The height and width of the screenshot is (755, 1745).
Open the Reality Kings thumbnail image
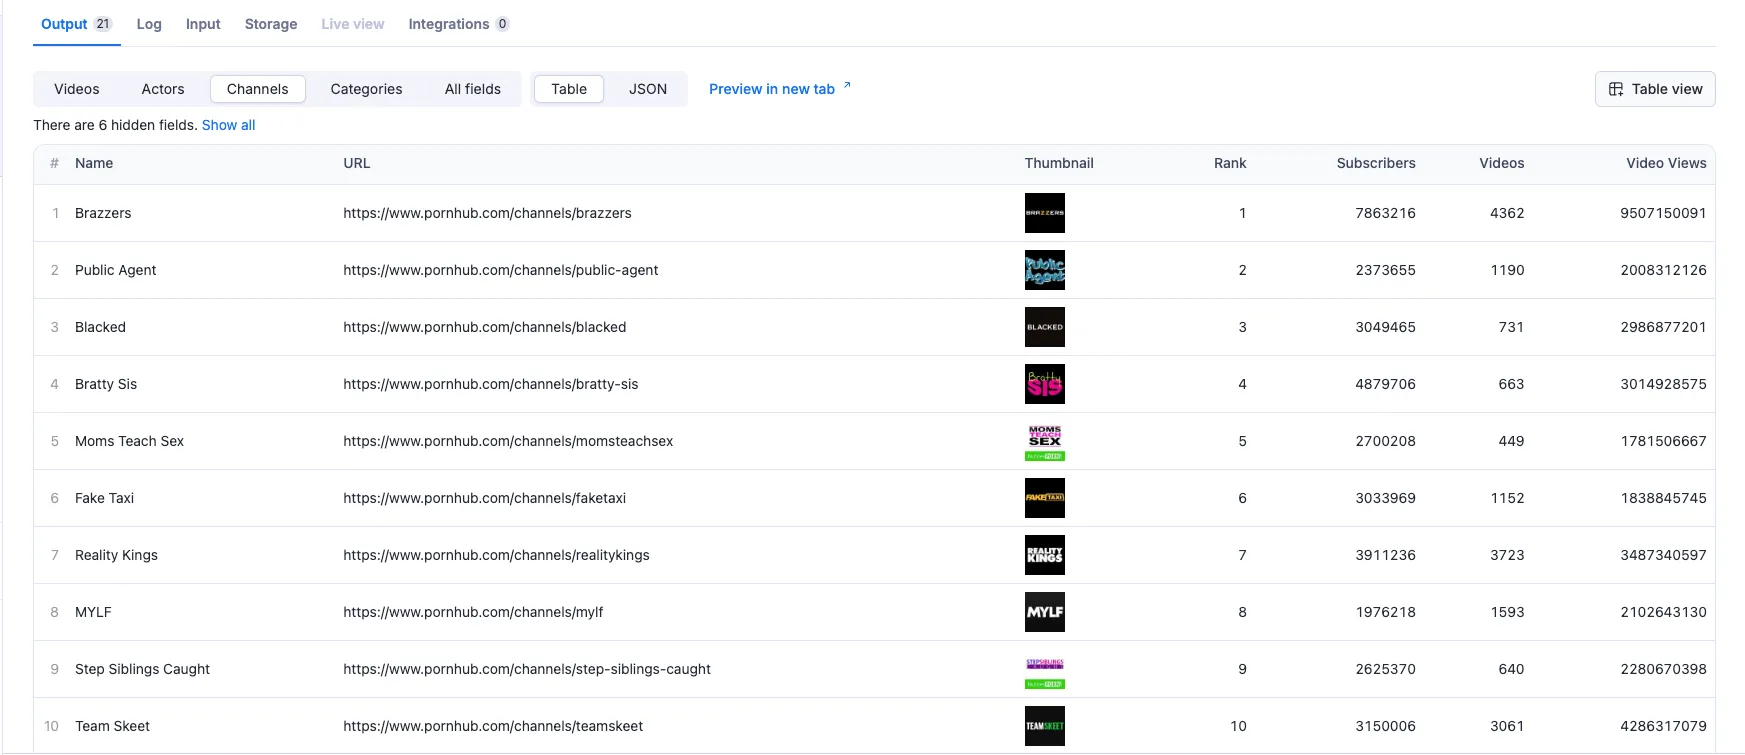[x=1045, y=555]
